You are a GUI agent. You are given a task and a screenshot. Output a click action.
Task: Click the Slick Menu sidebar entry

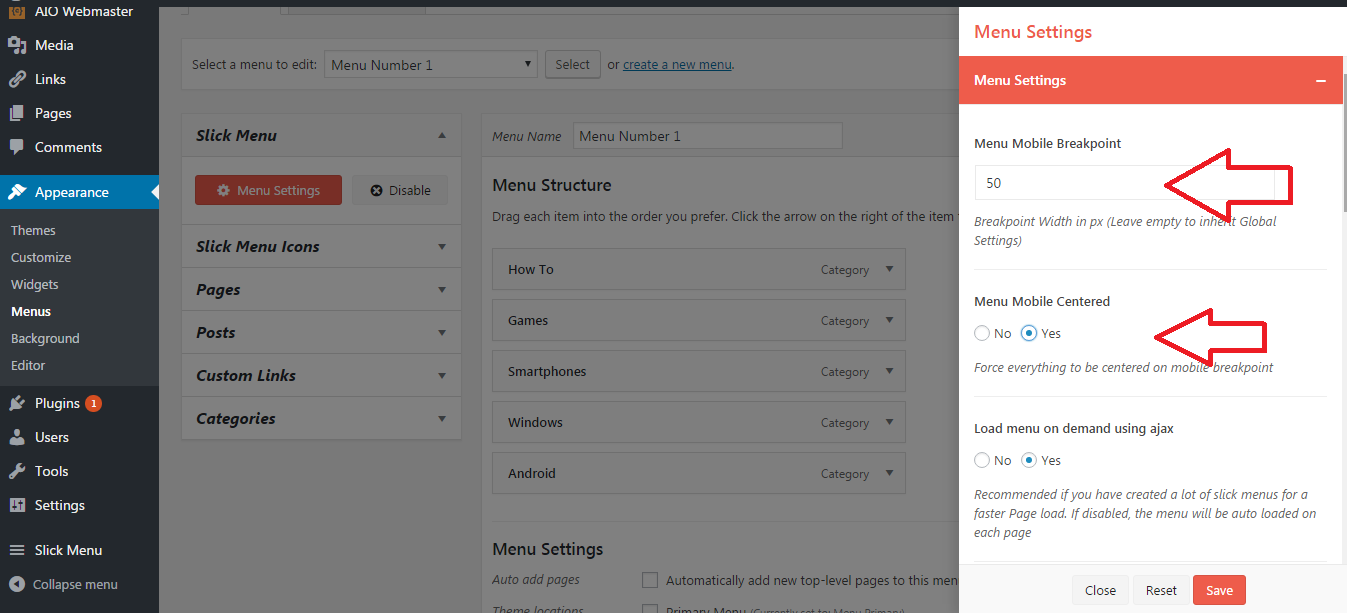point(79,550)
